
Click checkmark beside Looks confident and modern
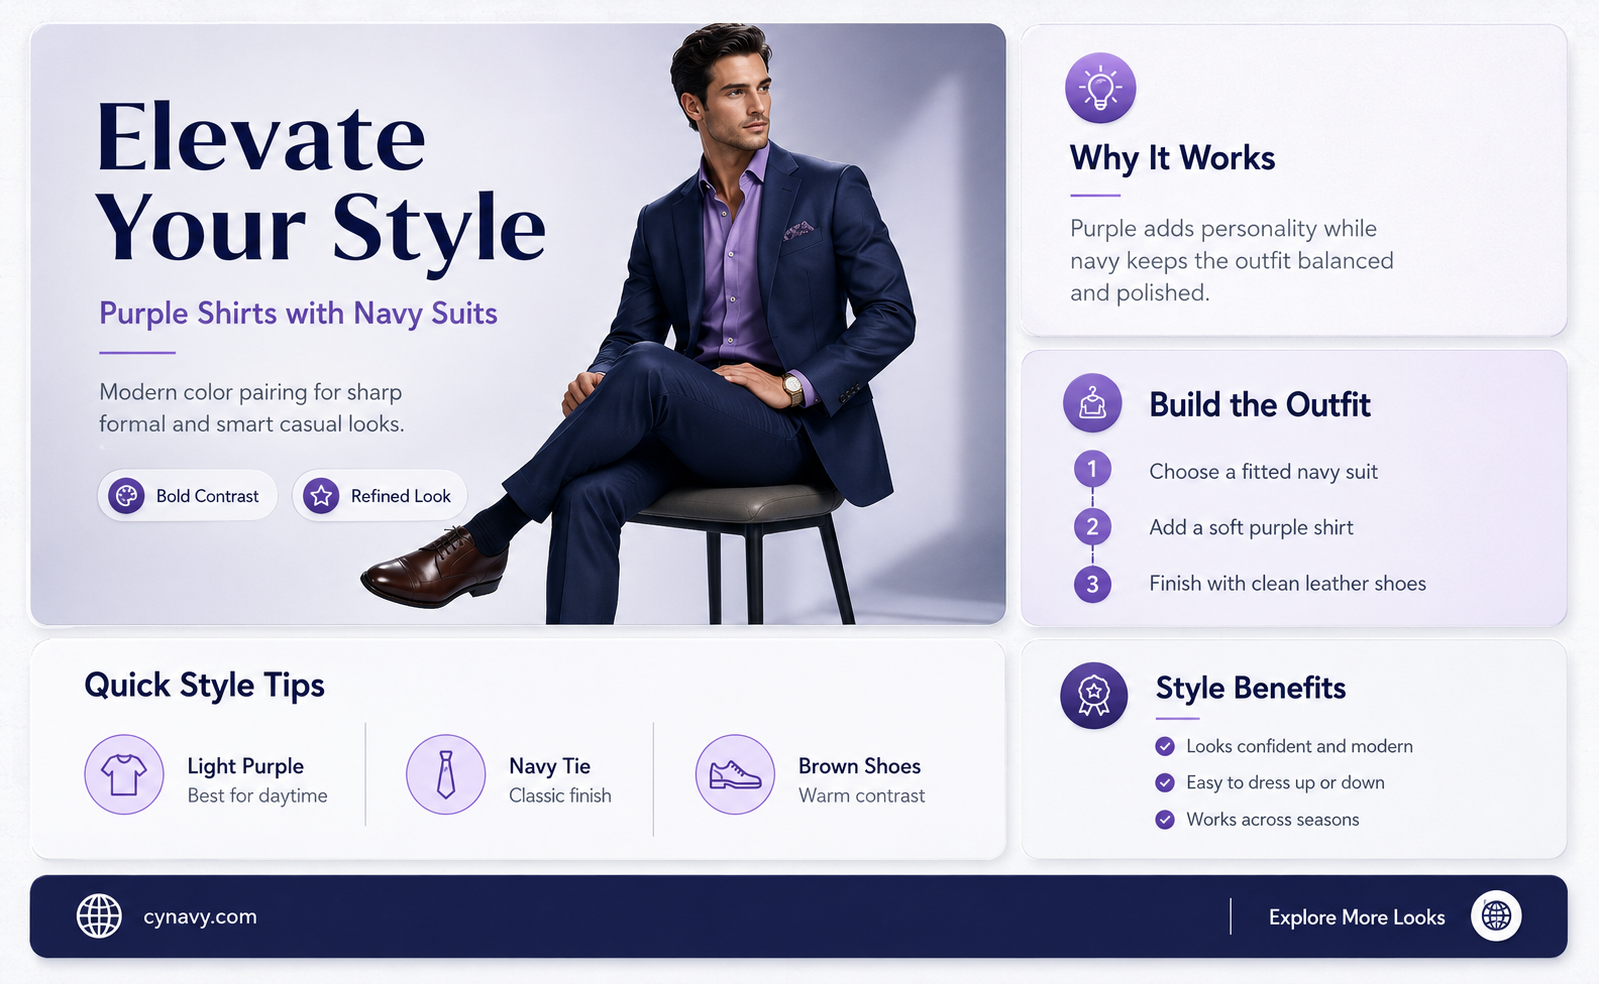click(x=1164, y=746)
